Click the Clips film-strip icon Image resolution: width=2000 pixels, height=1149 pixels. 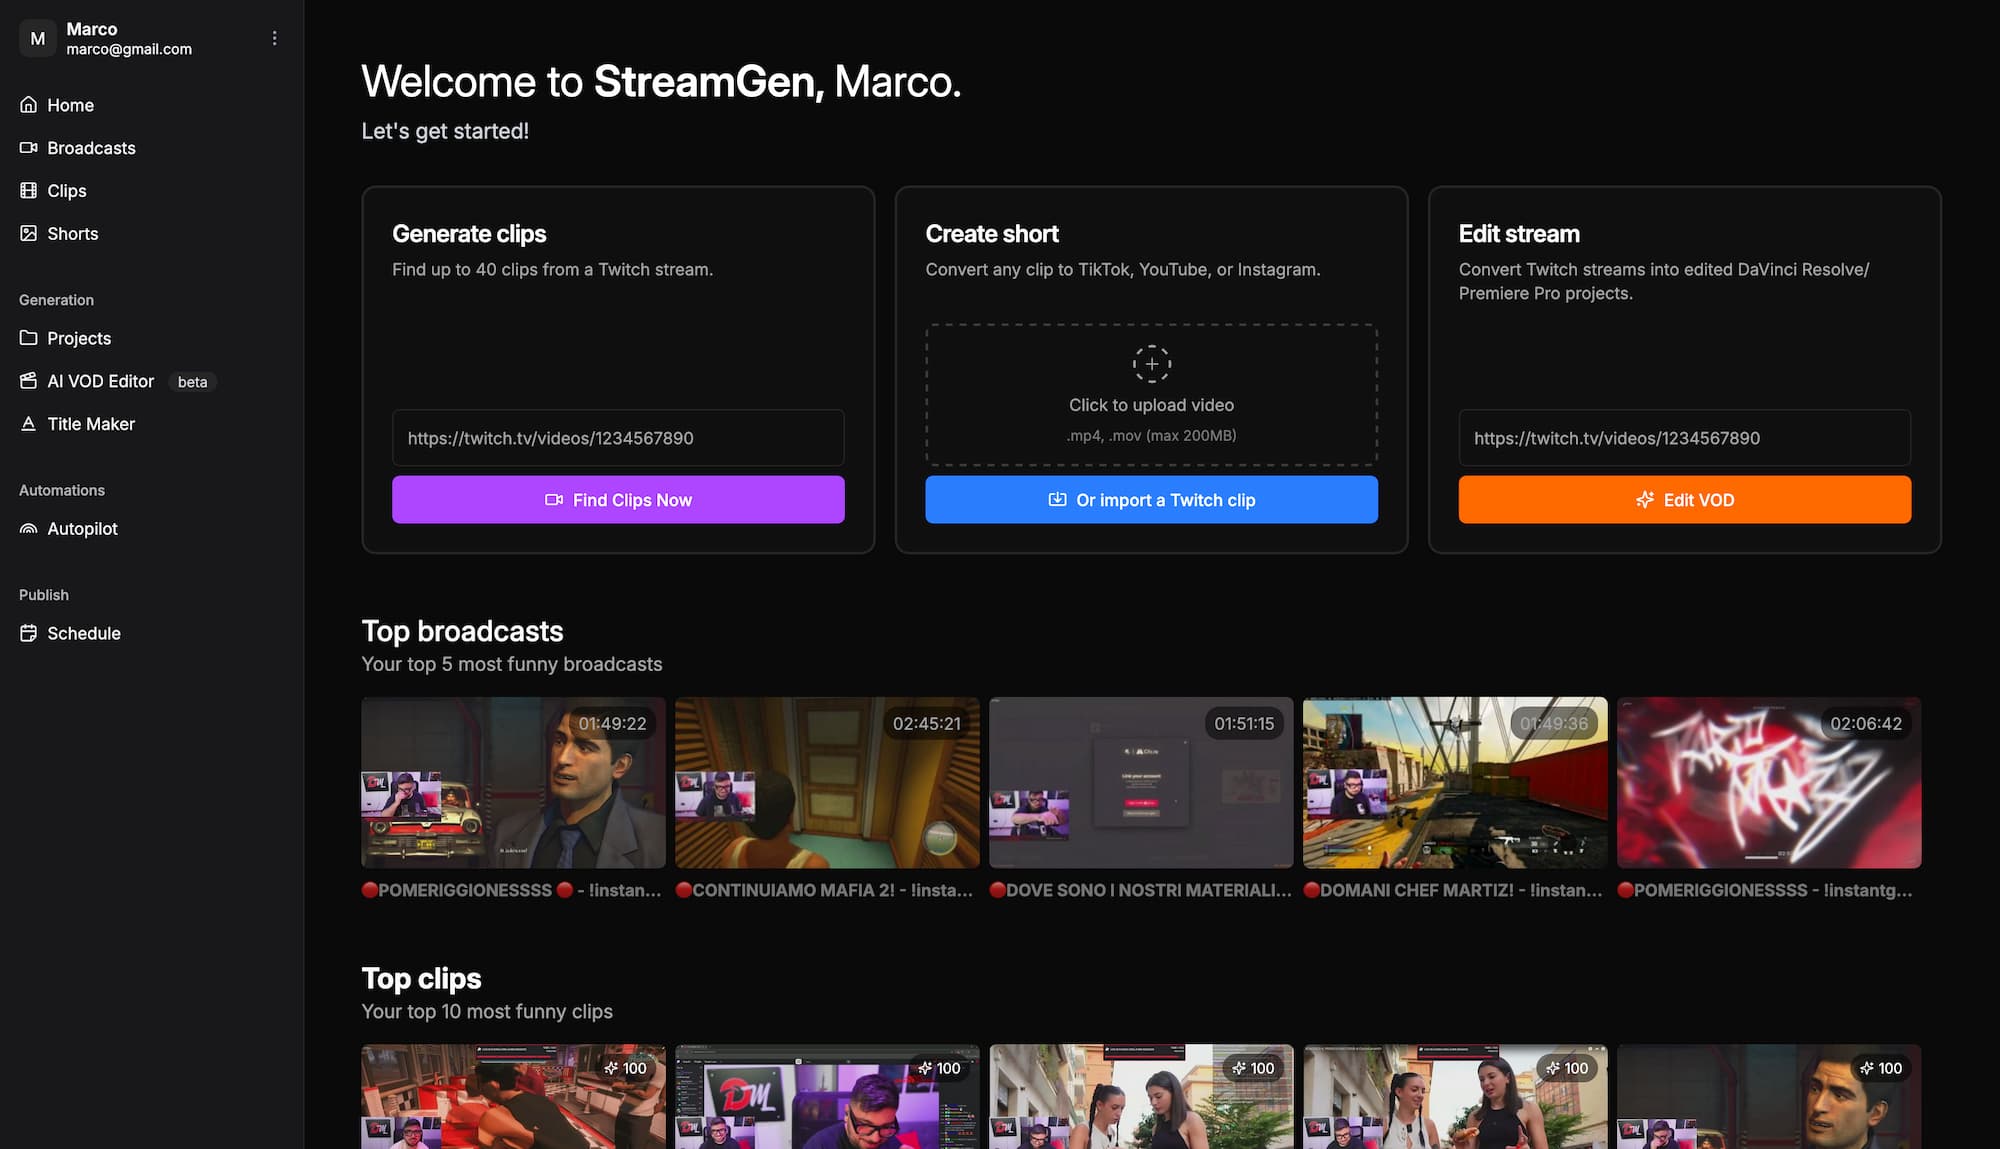(28, 191)
